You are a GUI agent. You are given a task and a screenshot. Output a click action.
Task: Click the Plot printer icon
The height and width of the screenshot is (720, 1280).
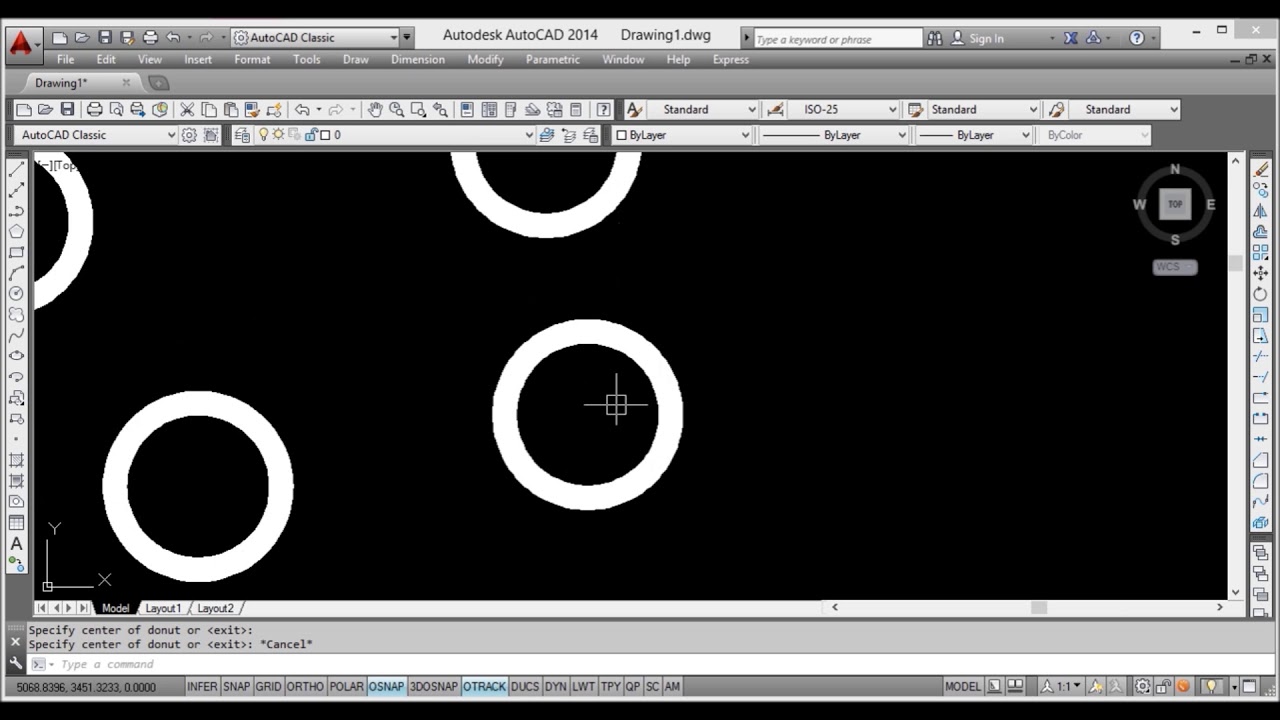click(x=95, y=109)
